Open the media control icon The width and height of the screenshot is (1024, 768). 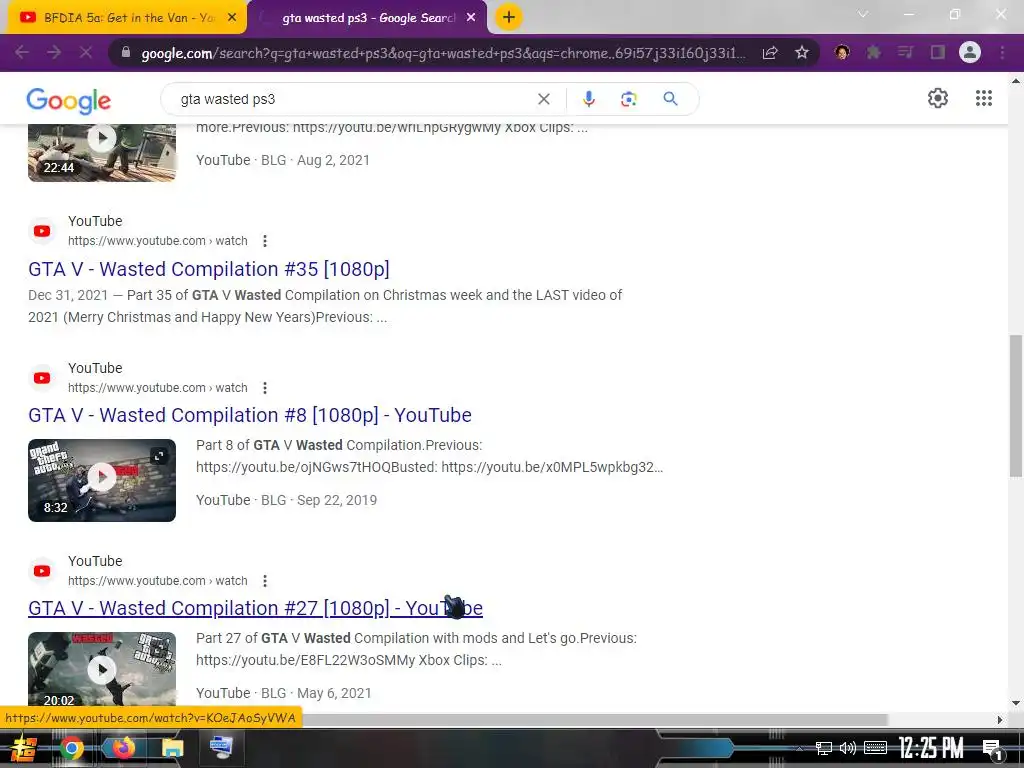(x=906, y=52)
